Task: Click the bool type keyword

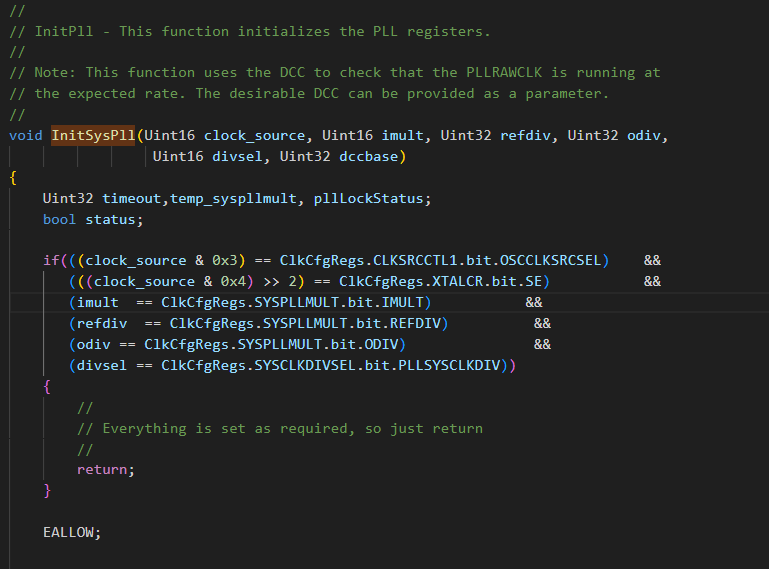Action: (x=59, y=219)
